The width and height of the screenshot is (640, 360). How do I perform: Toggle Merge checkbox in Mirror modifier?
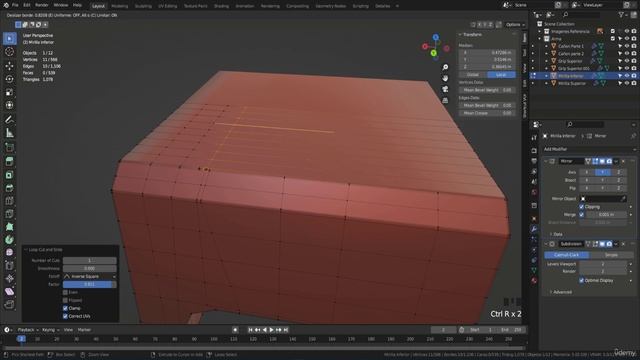[582, 214]
